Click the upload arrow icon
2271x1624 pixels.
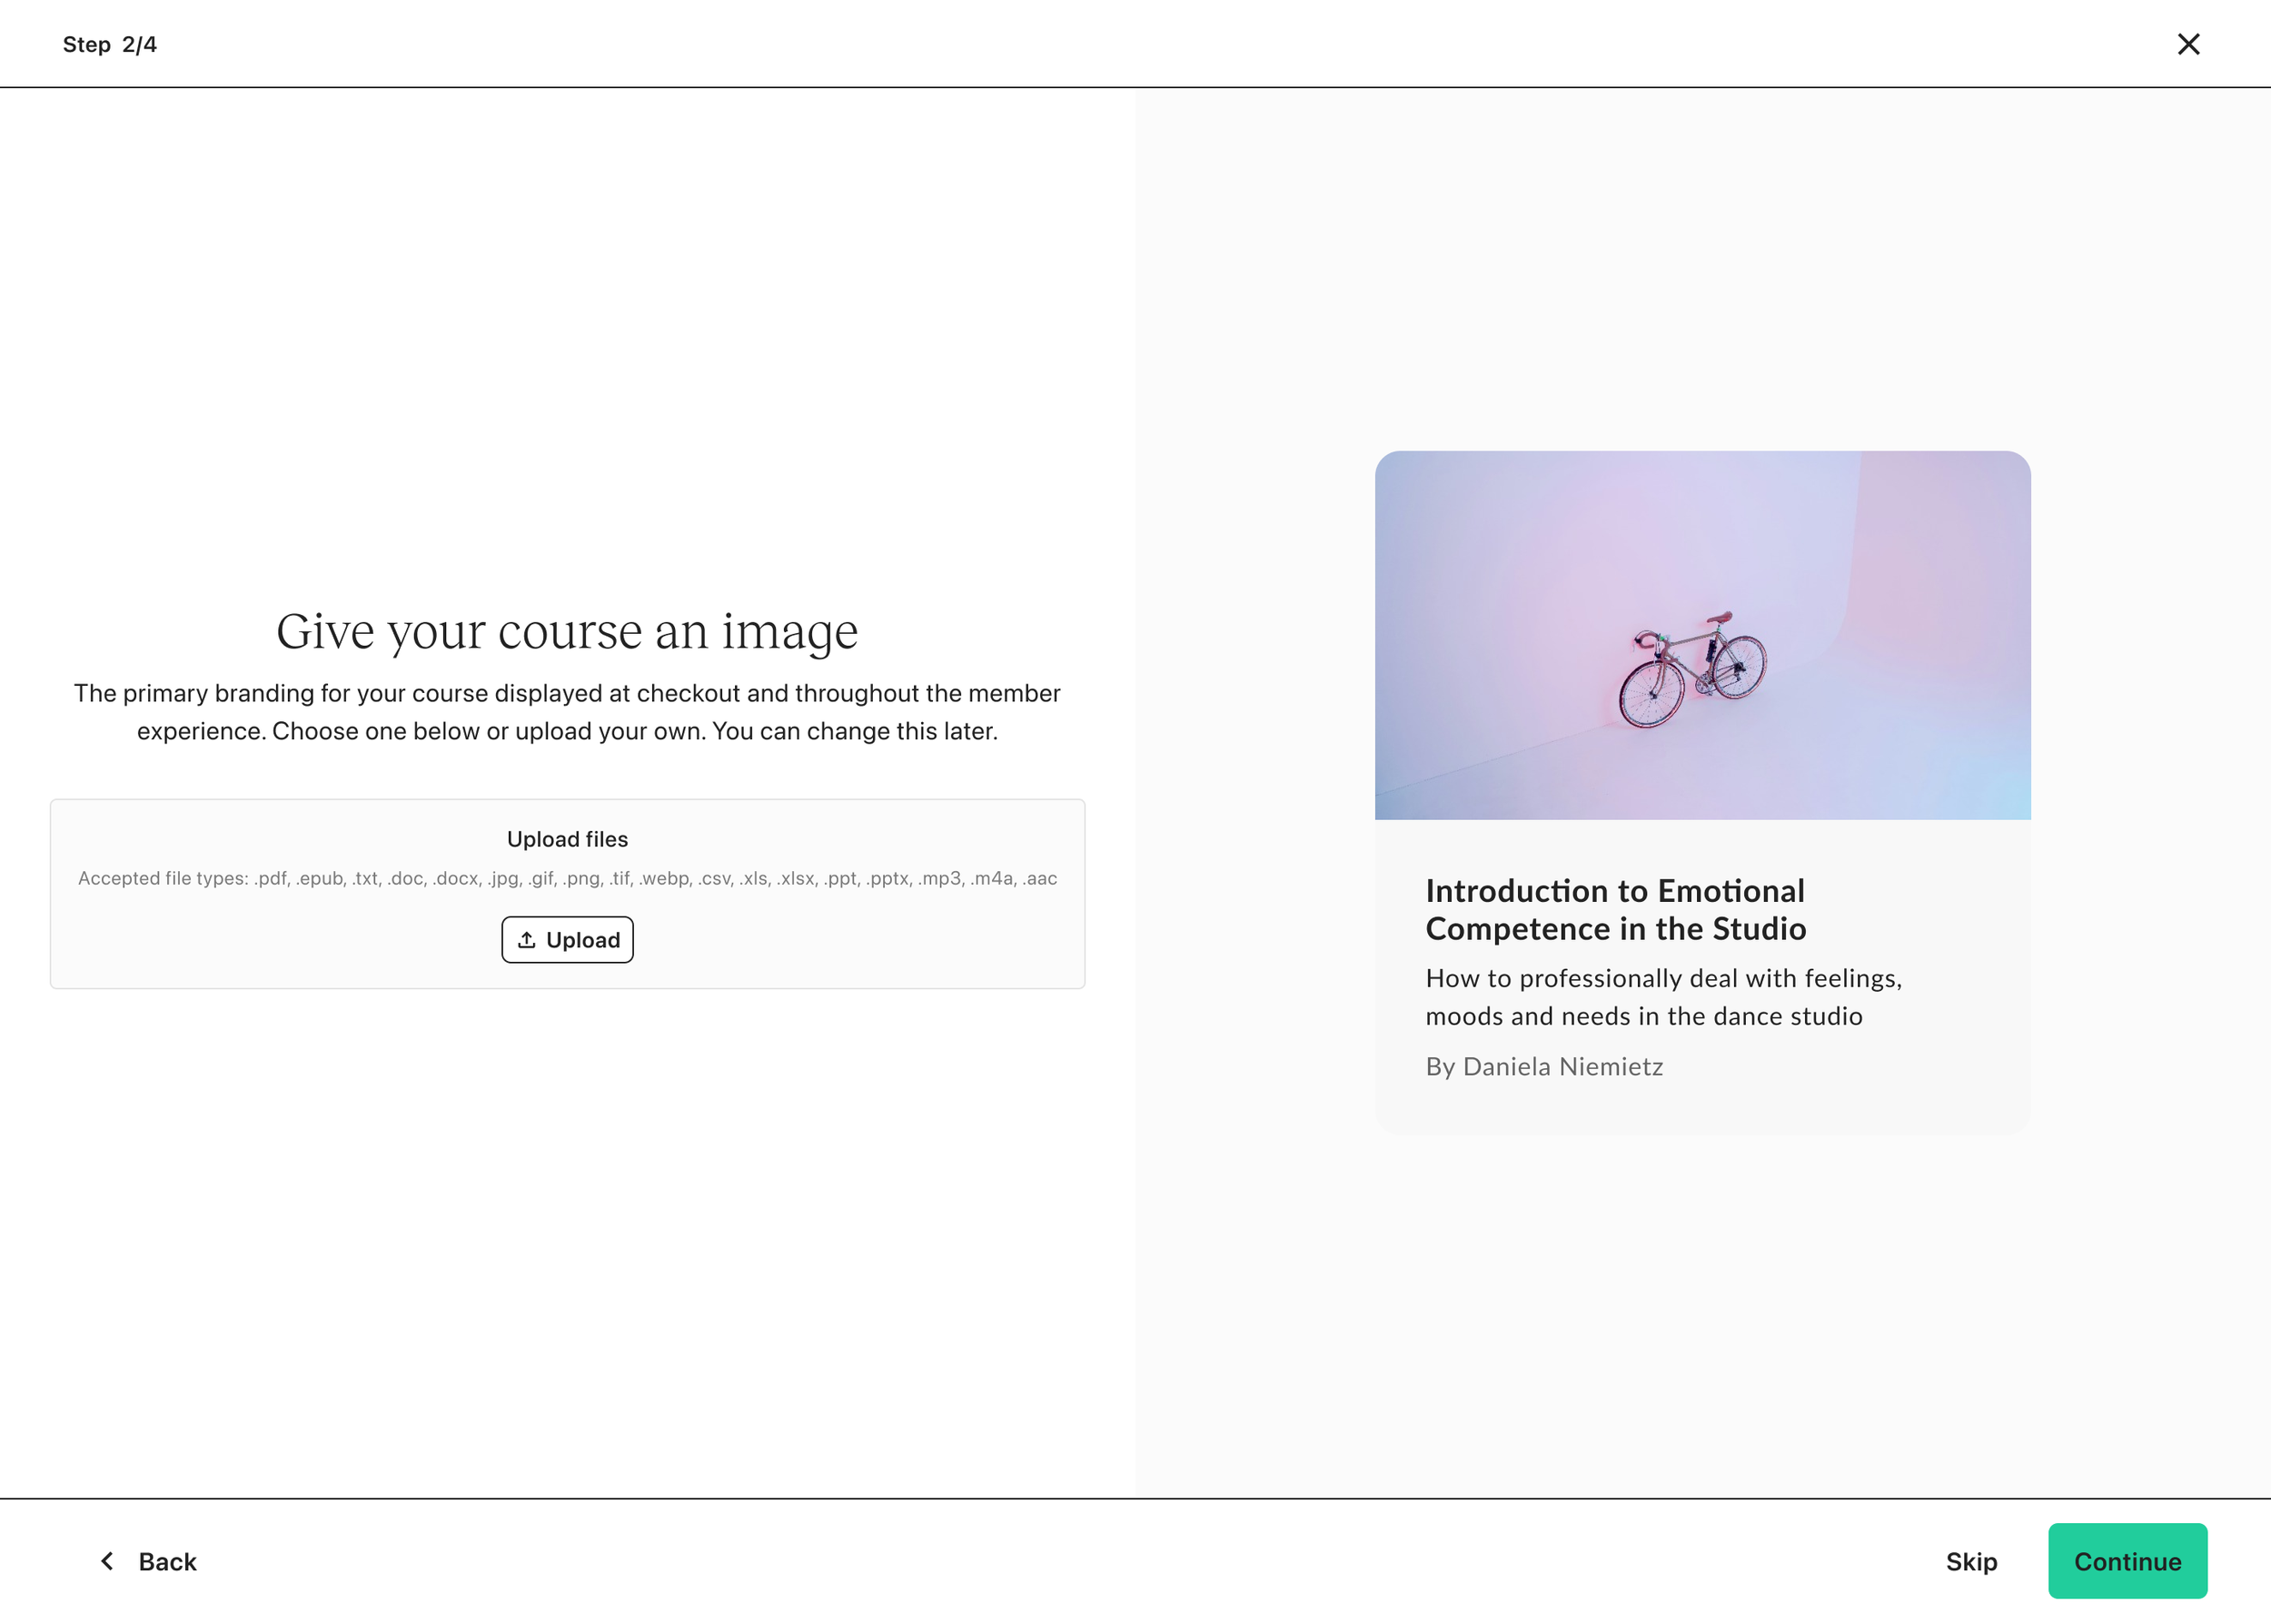click(x=527, y=940)
